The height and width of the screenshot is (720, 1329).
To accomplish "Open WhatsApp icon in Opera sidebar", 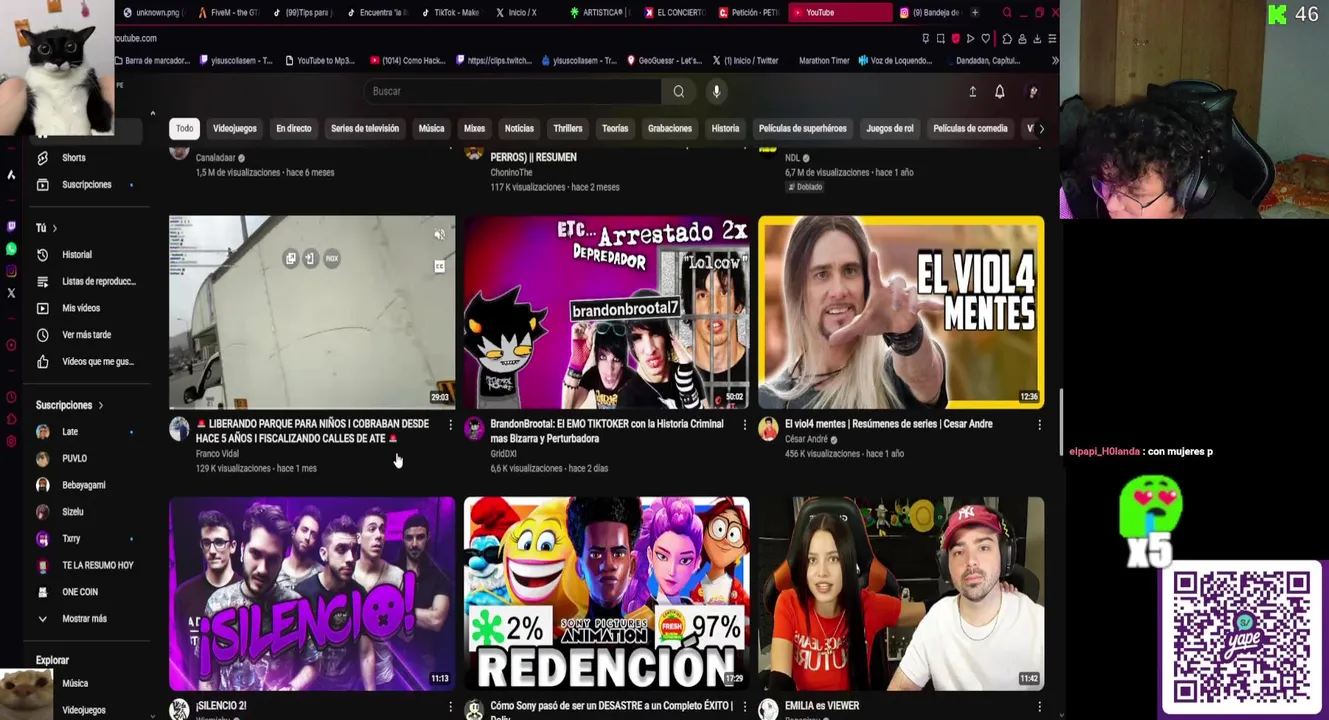I will pos(11,249).
